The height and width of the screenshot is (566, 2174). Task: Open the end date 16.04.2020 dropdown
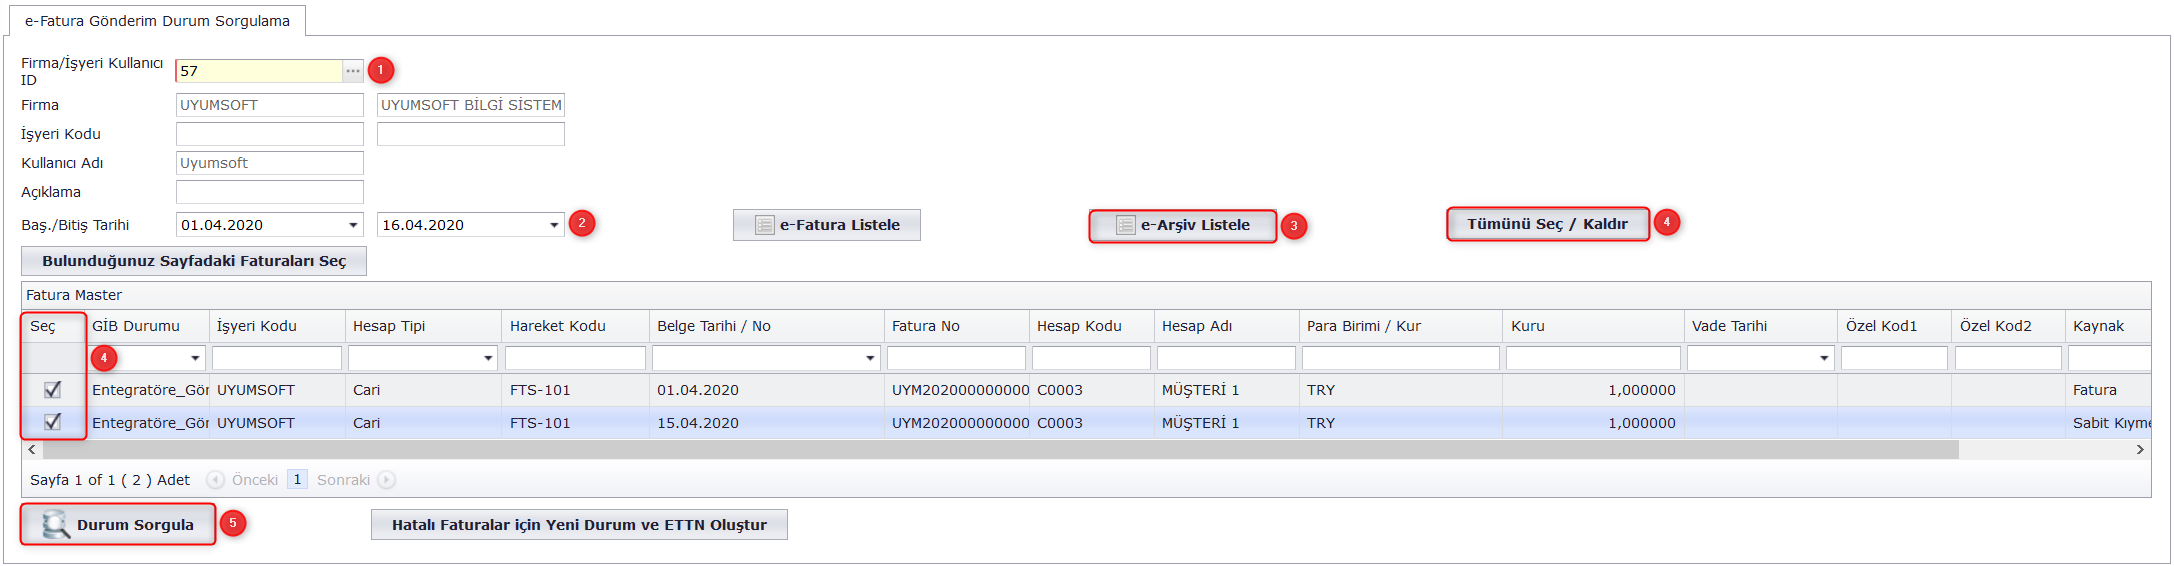554,225
